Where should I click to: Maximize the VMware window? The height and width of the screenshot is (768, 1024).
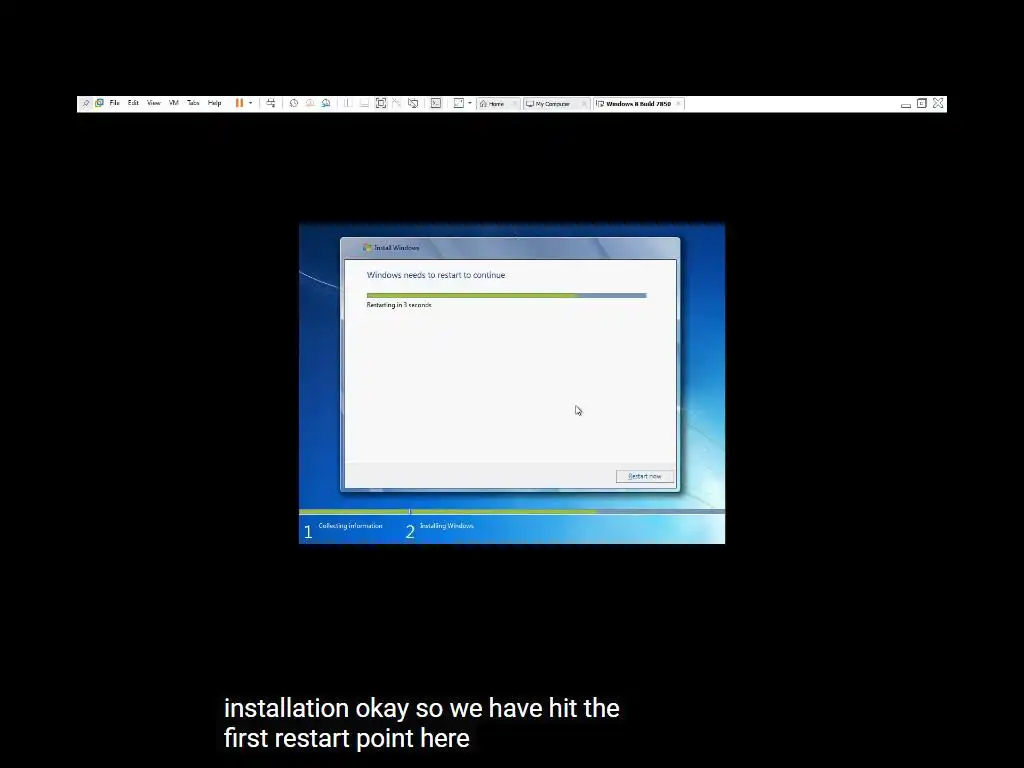click(921, 103)
